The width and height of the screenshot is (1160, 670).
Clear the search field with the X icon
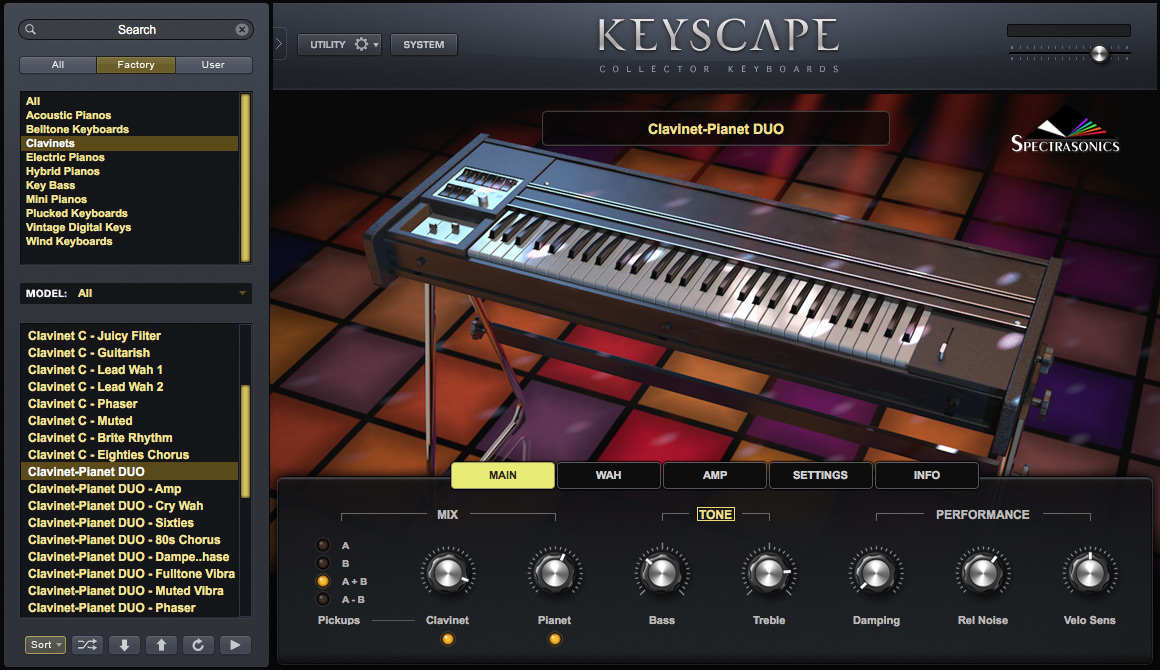(x=242, y=29)
